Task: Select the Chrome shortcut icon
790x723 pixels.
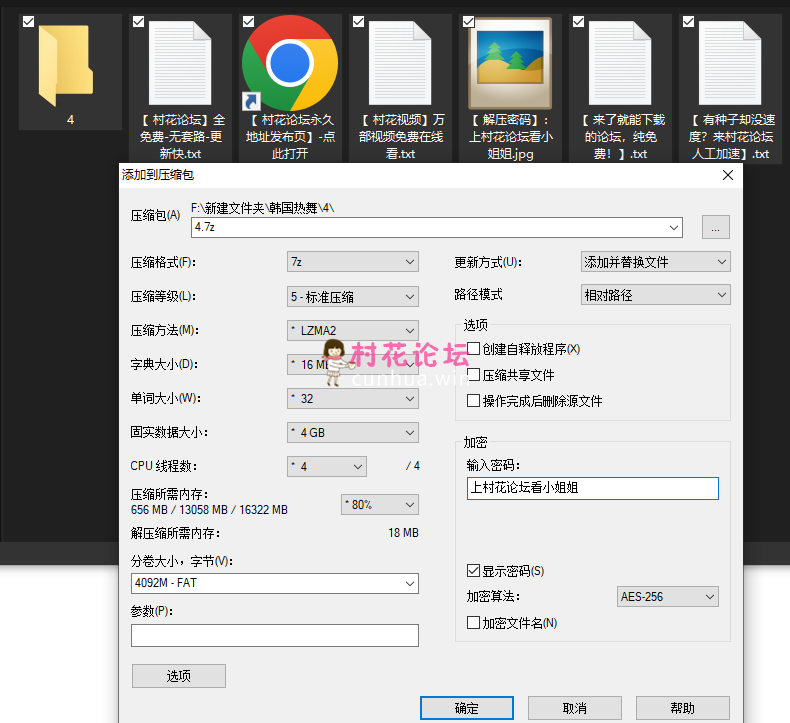Action: click(x=290, y=62)
